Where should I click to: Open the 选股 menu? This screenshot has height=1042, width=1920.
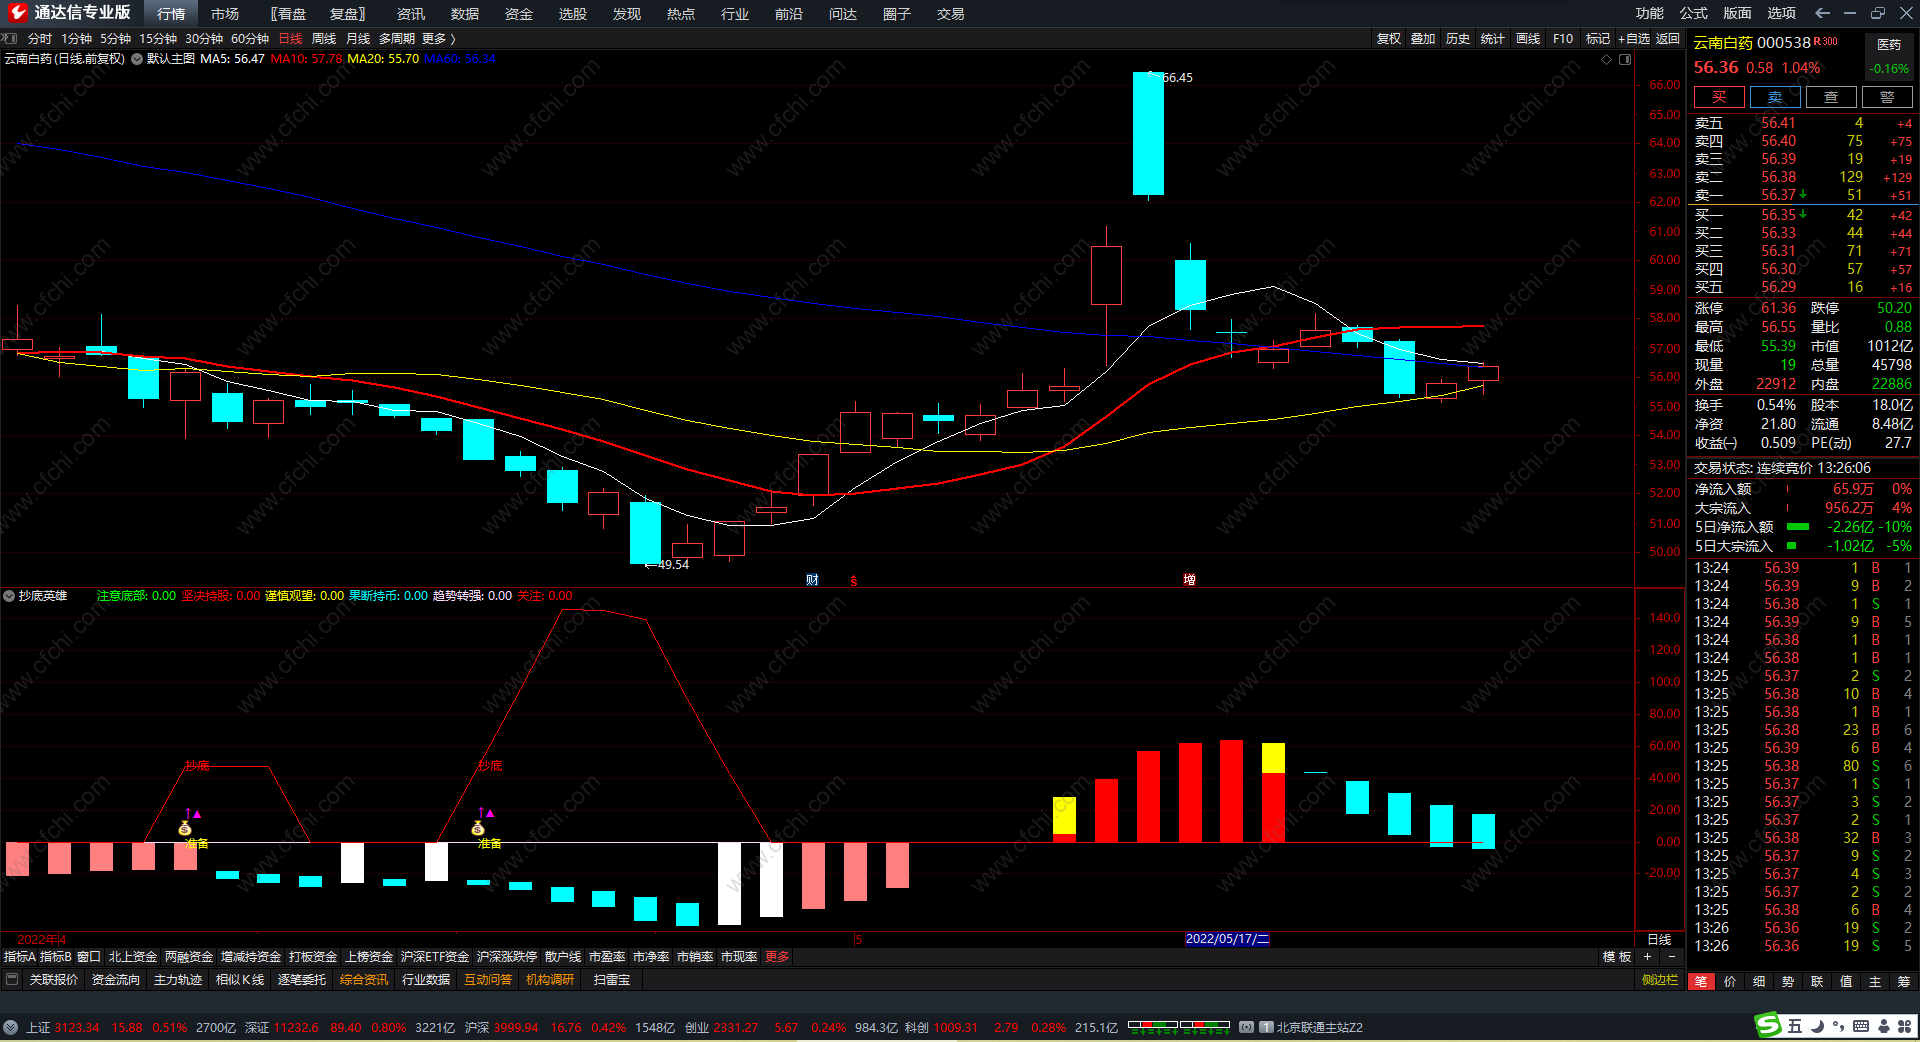tap(573, 14)
